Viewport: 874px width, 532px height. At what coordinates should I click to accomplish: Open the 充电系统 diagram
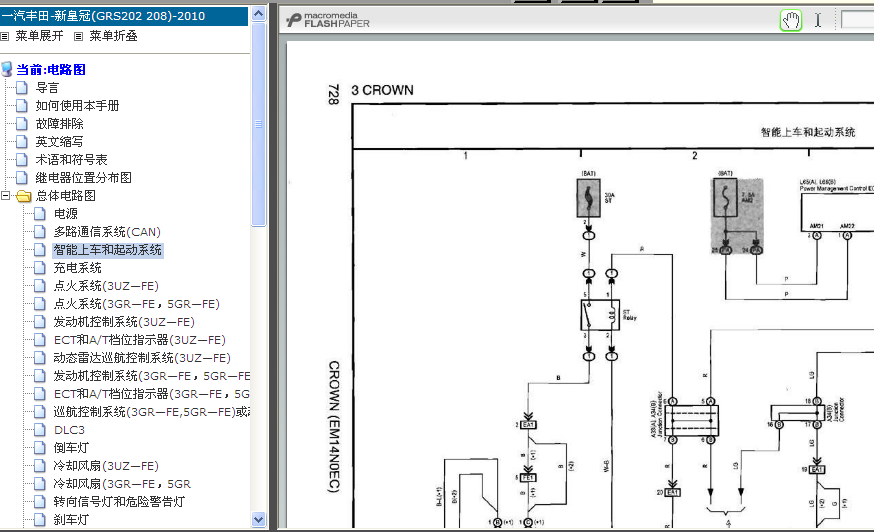tap(77, 268)
